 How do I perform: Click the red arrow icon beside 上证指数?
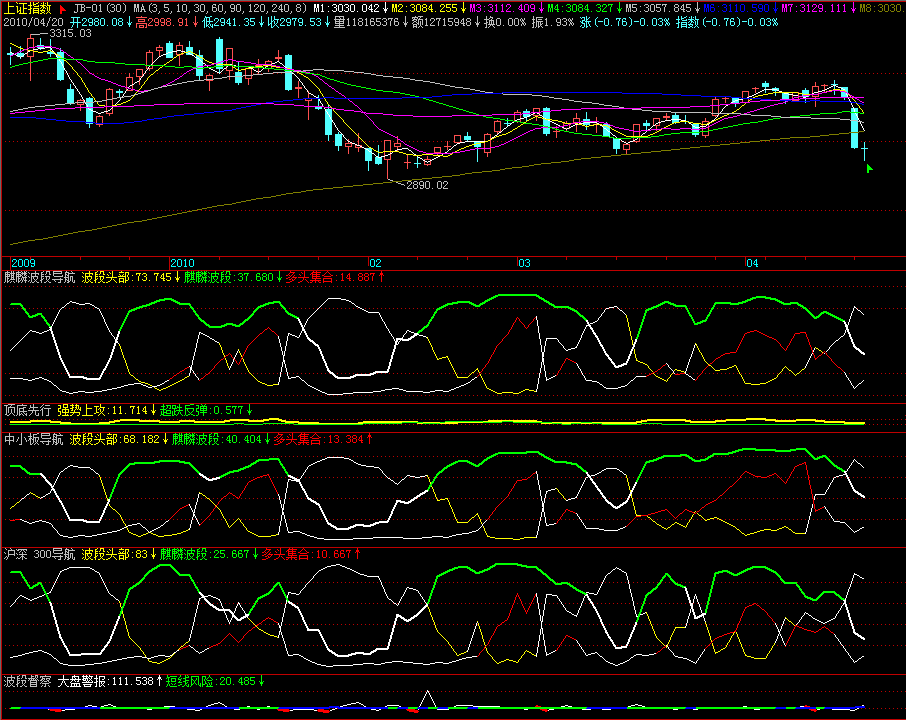pos(61,8)
